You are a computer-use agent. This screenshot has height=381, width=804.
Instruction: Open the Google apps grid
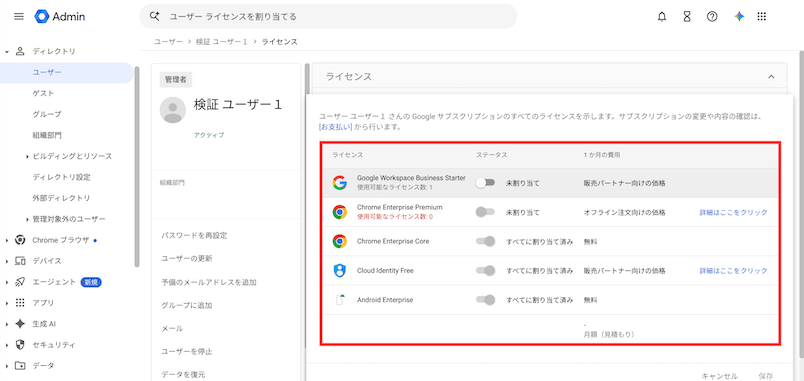(761, 16)
